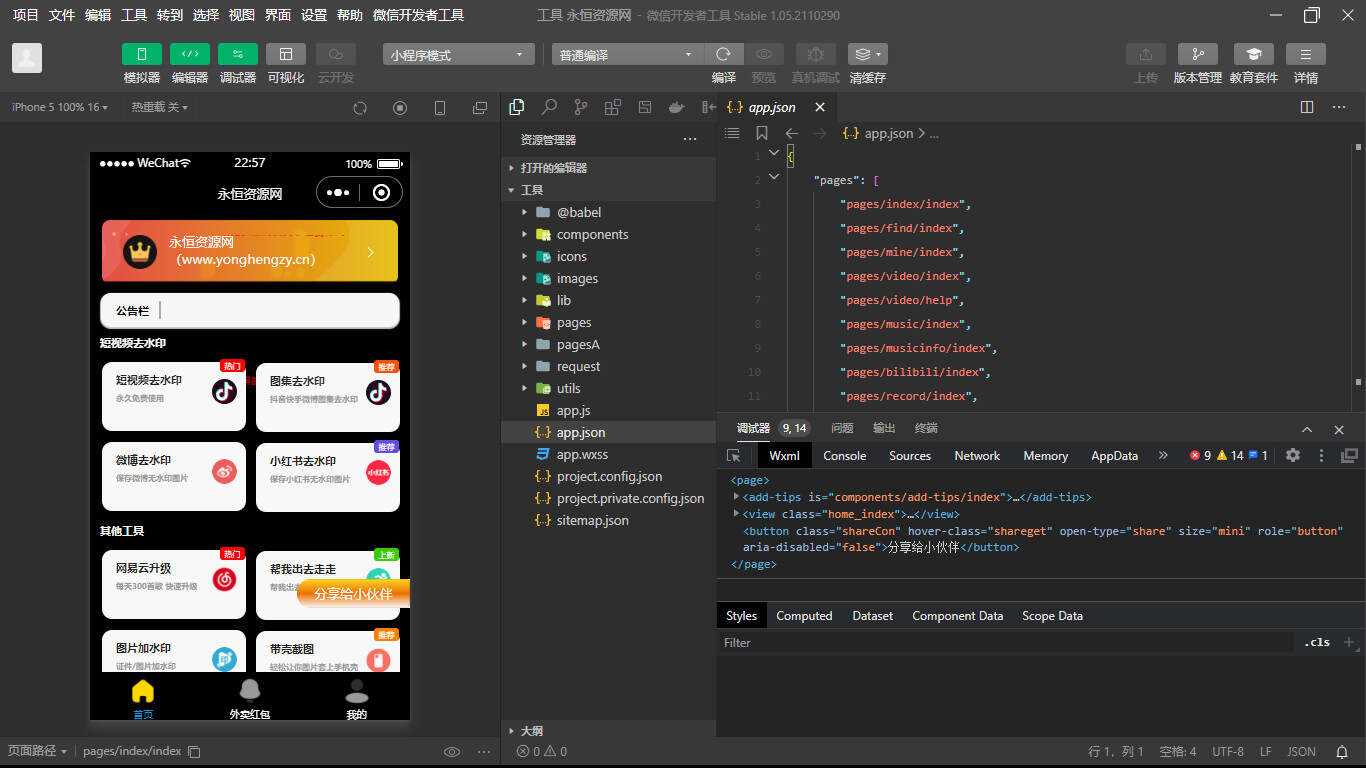Screen dimensions: 1366x768
Task: Open the 普通编译 compile mode dropdown
Action: (627, 55)
